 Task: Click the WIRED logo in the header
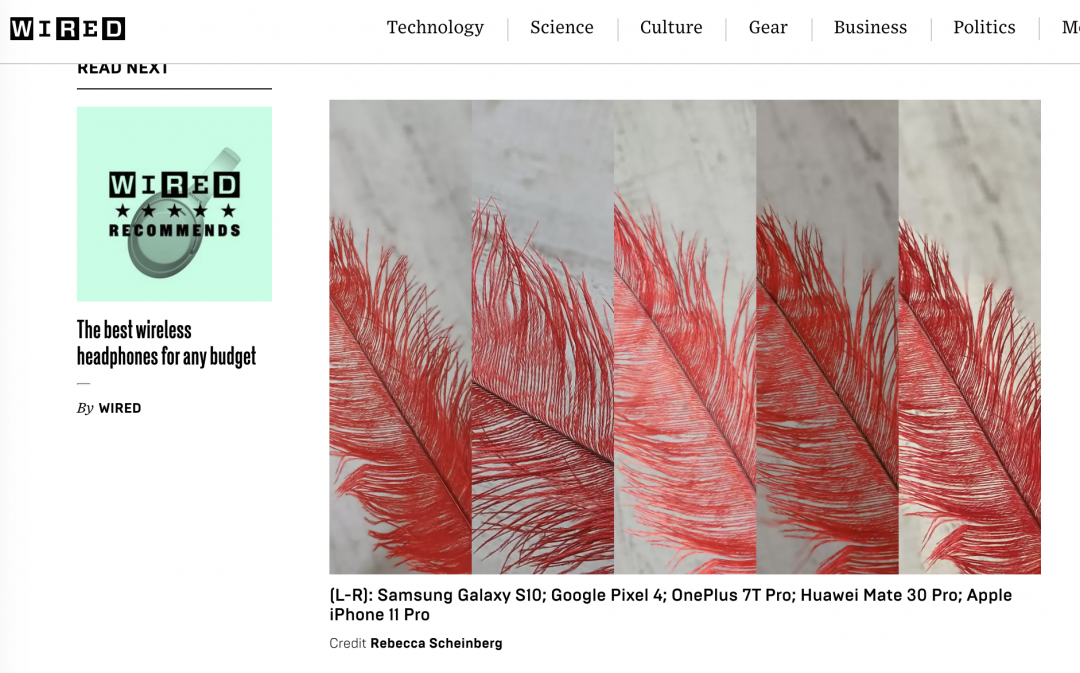pyautogui.click(x=68, y=28)
